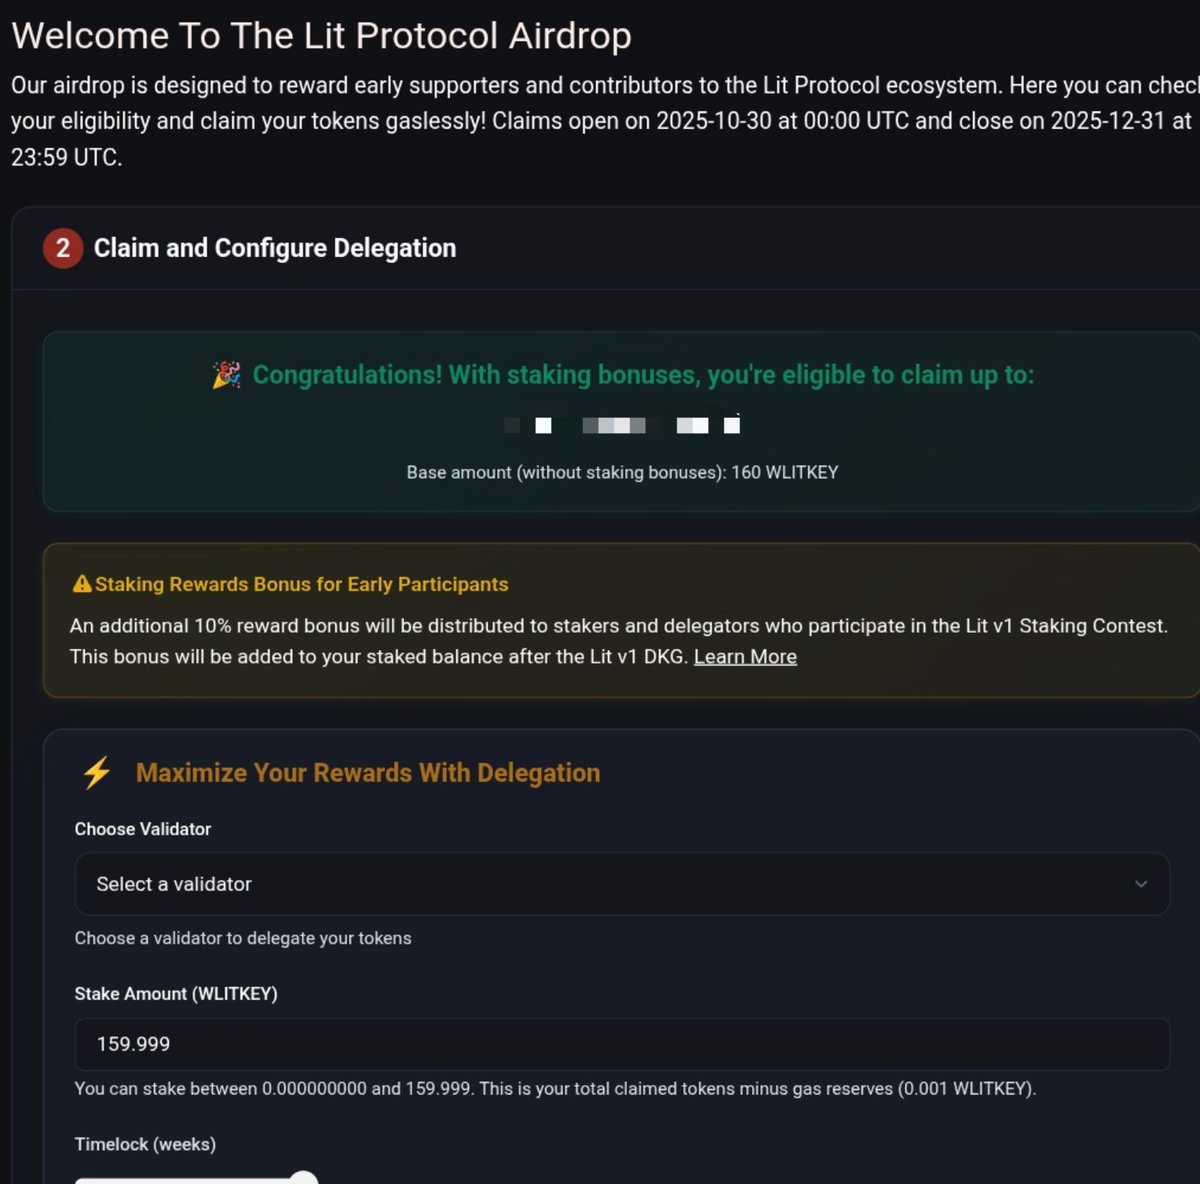
Task: Click the red step 2 badge
Action: (62, 248)
